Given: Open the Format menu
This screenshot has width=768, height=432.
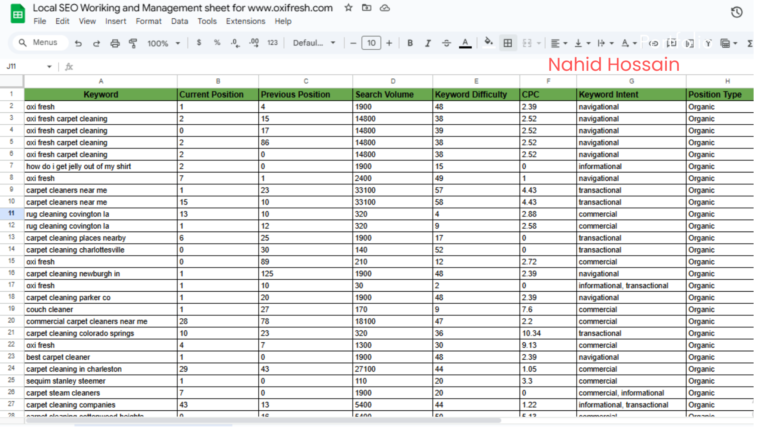Looking at the screenshot, I should (148, 21).
